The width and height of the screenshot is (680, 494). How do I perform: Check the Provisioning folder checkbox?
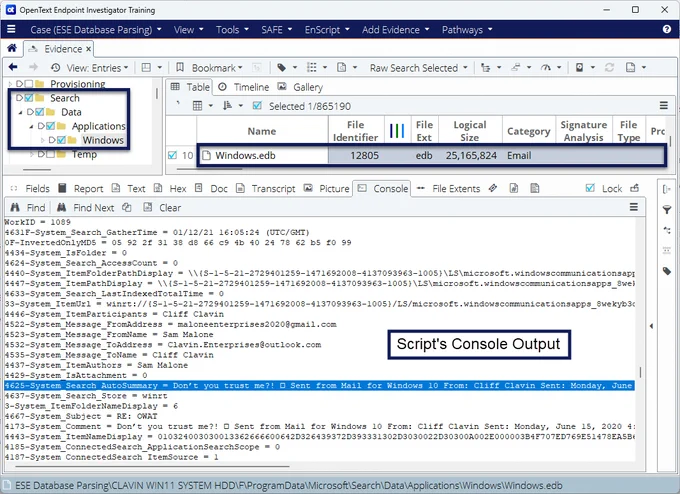[x=29, y=84]
